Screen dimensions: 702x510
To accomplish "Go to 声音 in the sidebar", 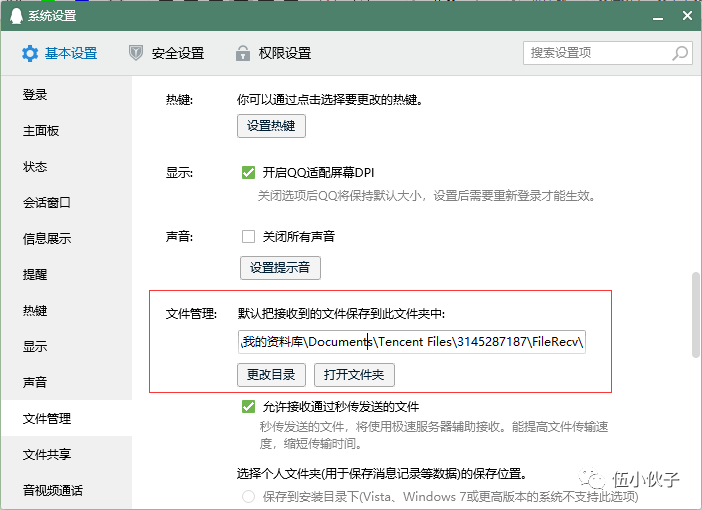I will pyautogui.click(x=66, y=382).
